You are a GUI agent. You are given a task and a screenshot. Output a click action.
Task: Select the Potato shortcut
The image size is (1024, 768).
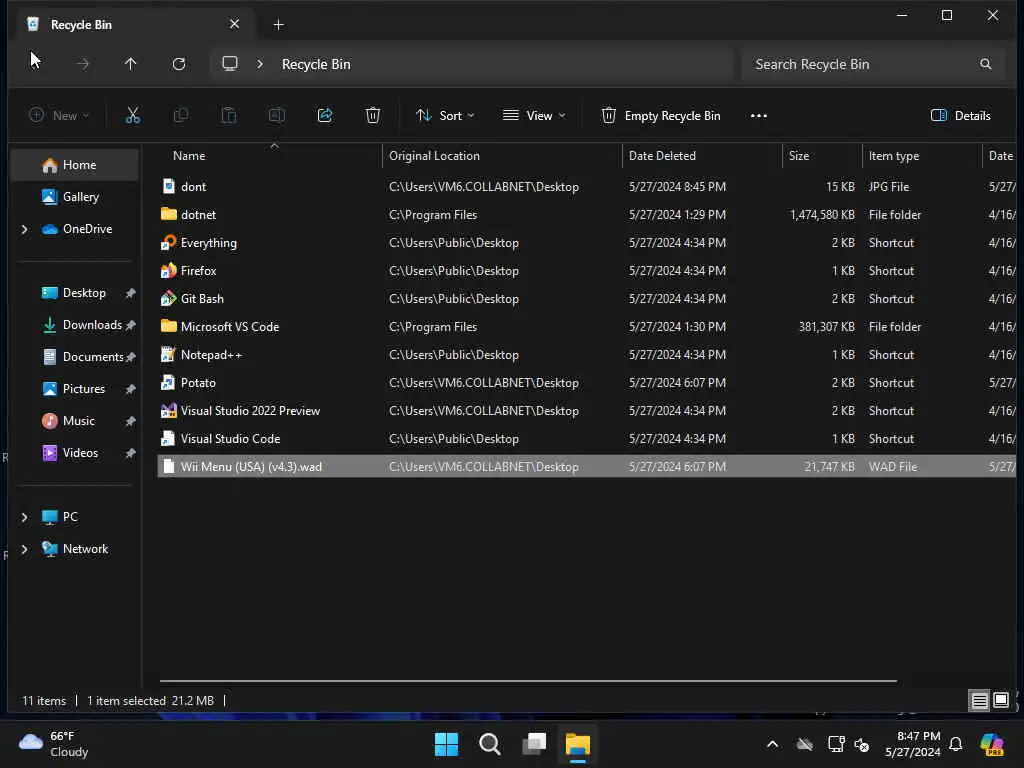(x=586, y=383)
